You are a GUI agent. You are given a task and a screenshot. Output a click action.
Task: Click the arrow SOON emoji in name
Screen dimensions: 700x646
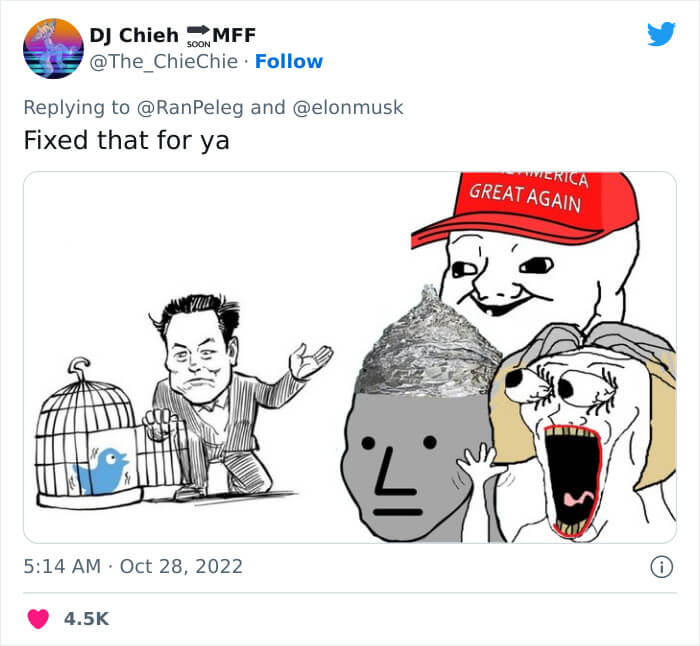click(198, 36)
